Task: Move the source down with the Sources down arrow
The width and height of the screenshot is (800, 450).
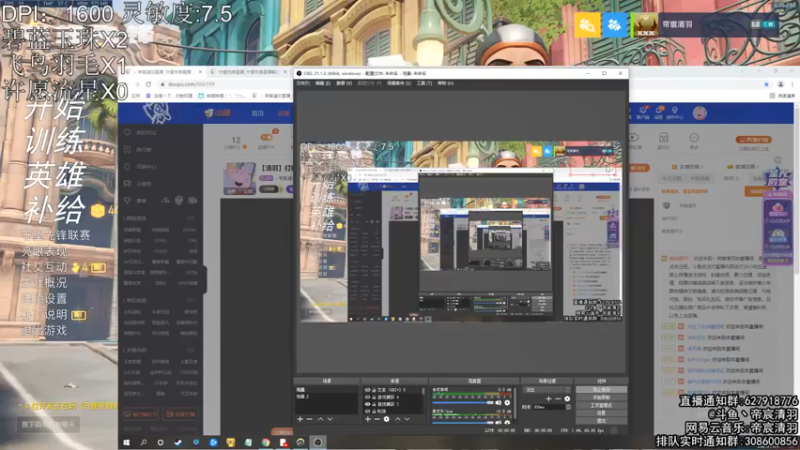Action: click(407, 419)
